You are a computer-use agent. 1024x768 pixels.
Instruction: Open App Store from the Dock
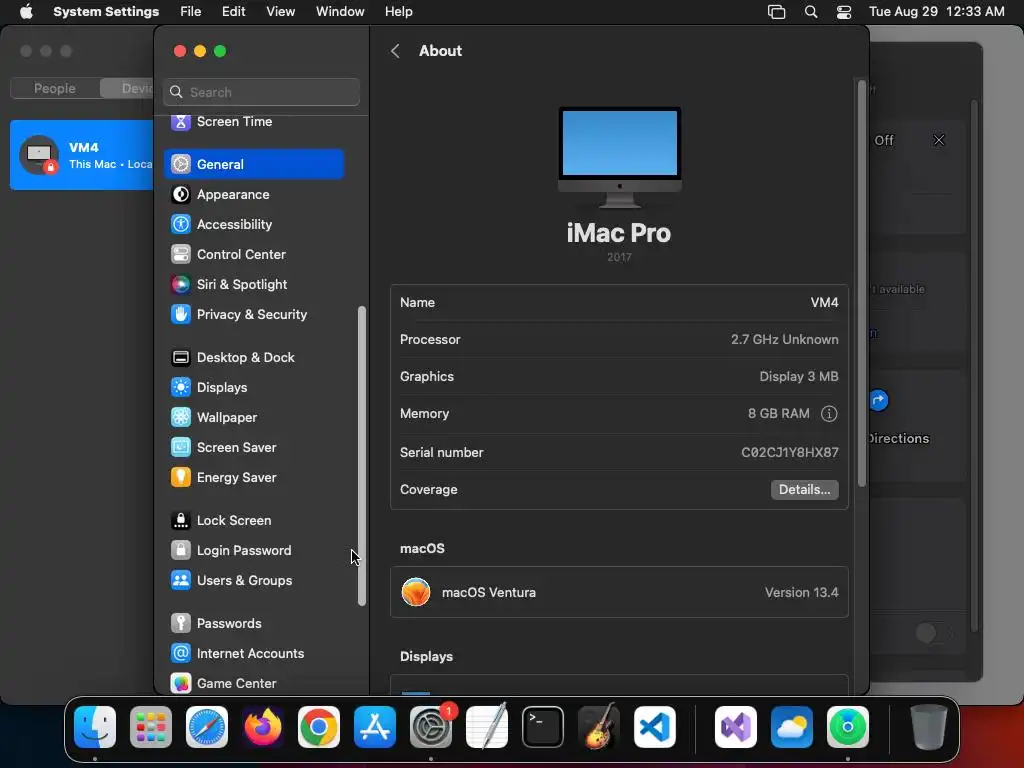pos(375,727)
